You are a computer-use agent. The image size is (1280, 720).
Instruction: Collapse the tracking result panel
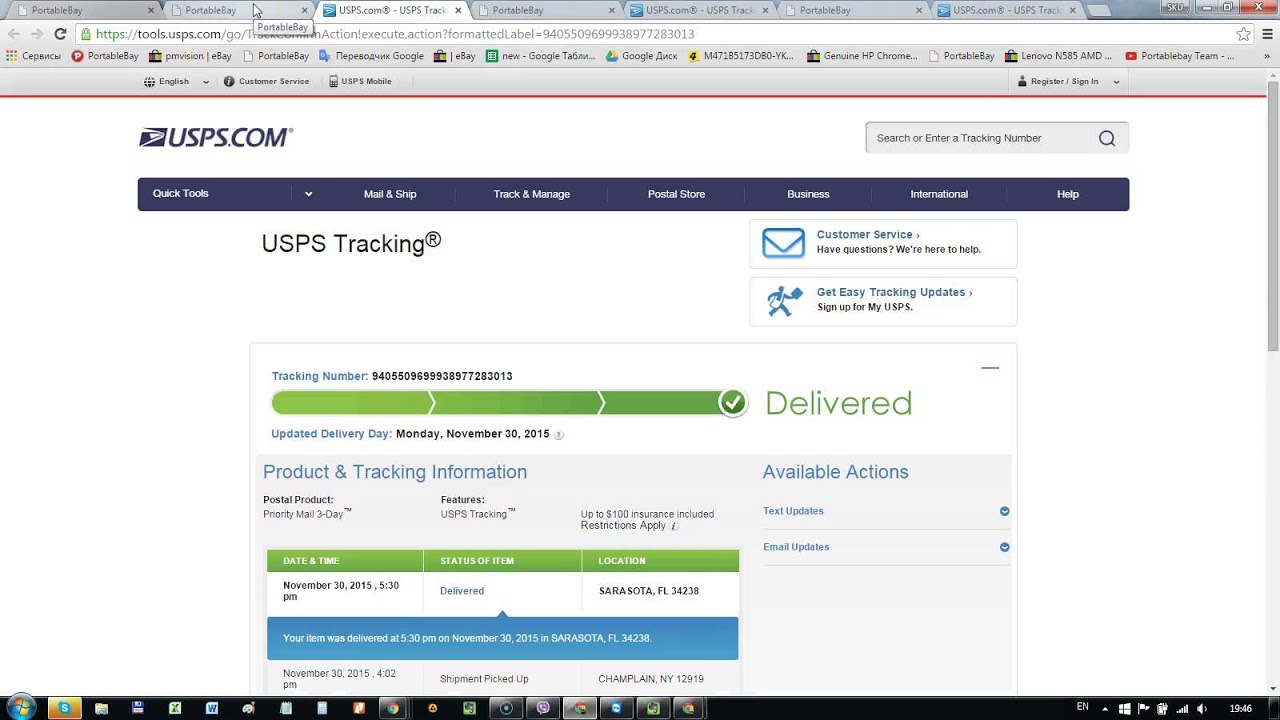pos(990,368)
